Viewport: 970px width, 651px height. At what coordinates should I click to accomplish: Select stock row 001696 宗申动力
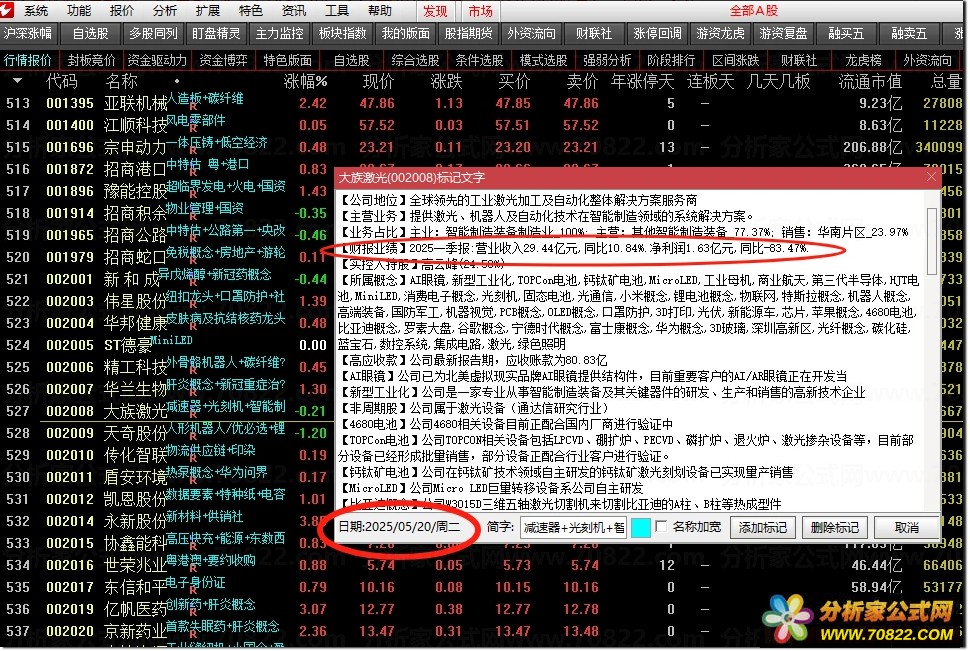pyautogui.click(x=485, y=147)
